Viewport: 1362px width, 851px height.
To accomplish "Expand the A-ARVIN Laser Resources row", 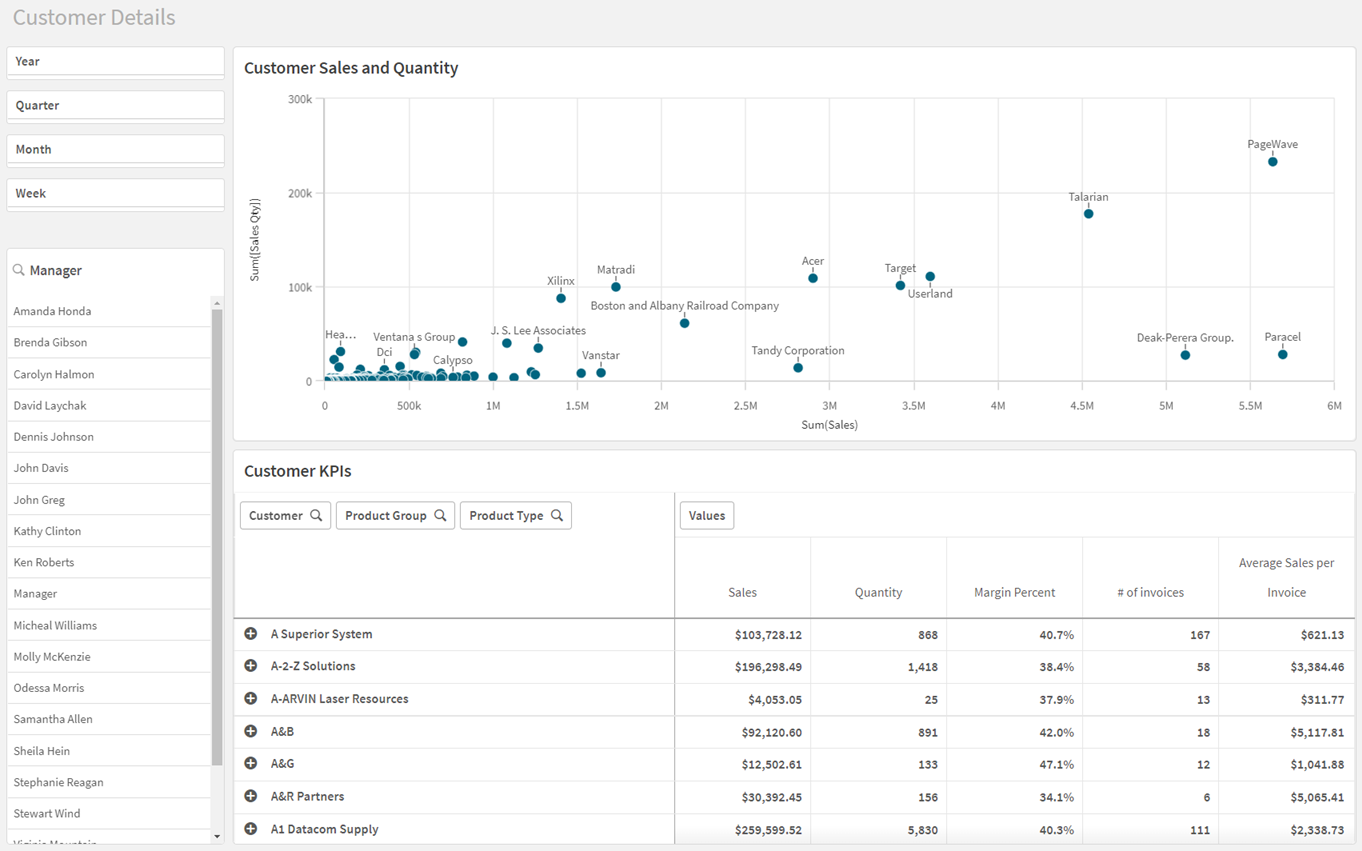I will click(x=251, y=699).
